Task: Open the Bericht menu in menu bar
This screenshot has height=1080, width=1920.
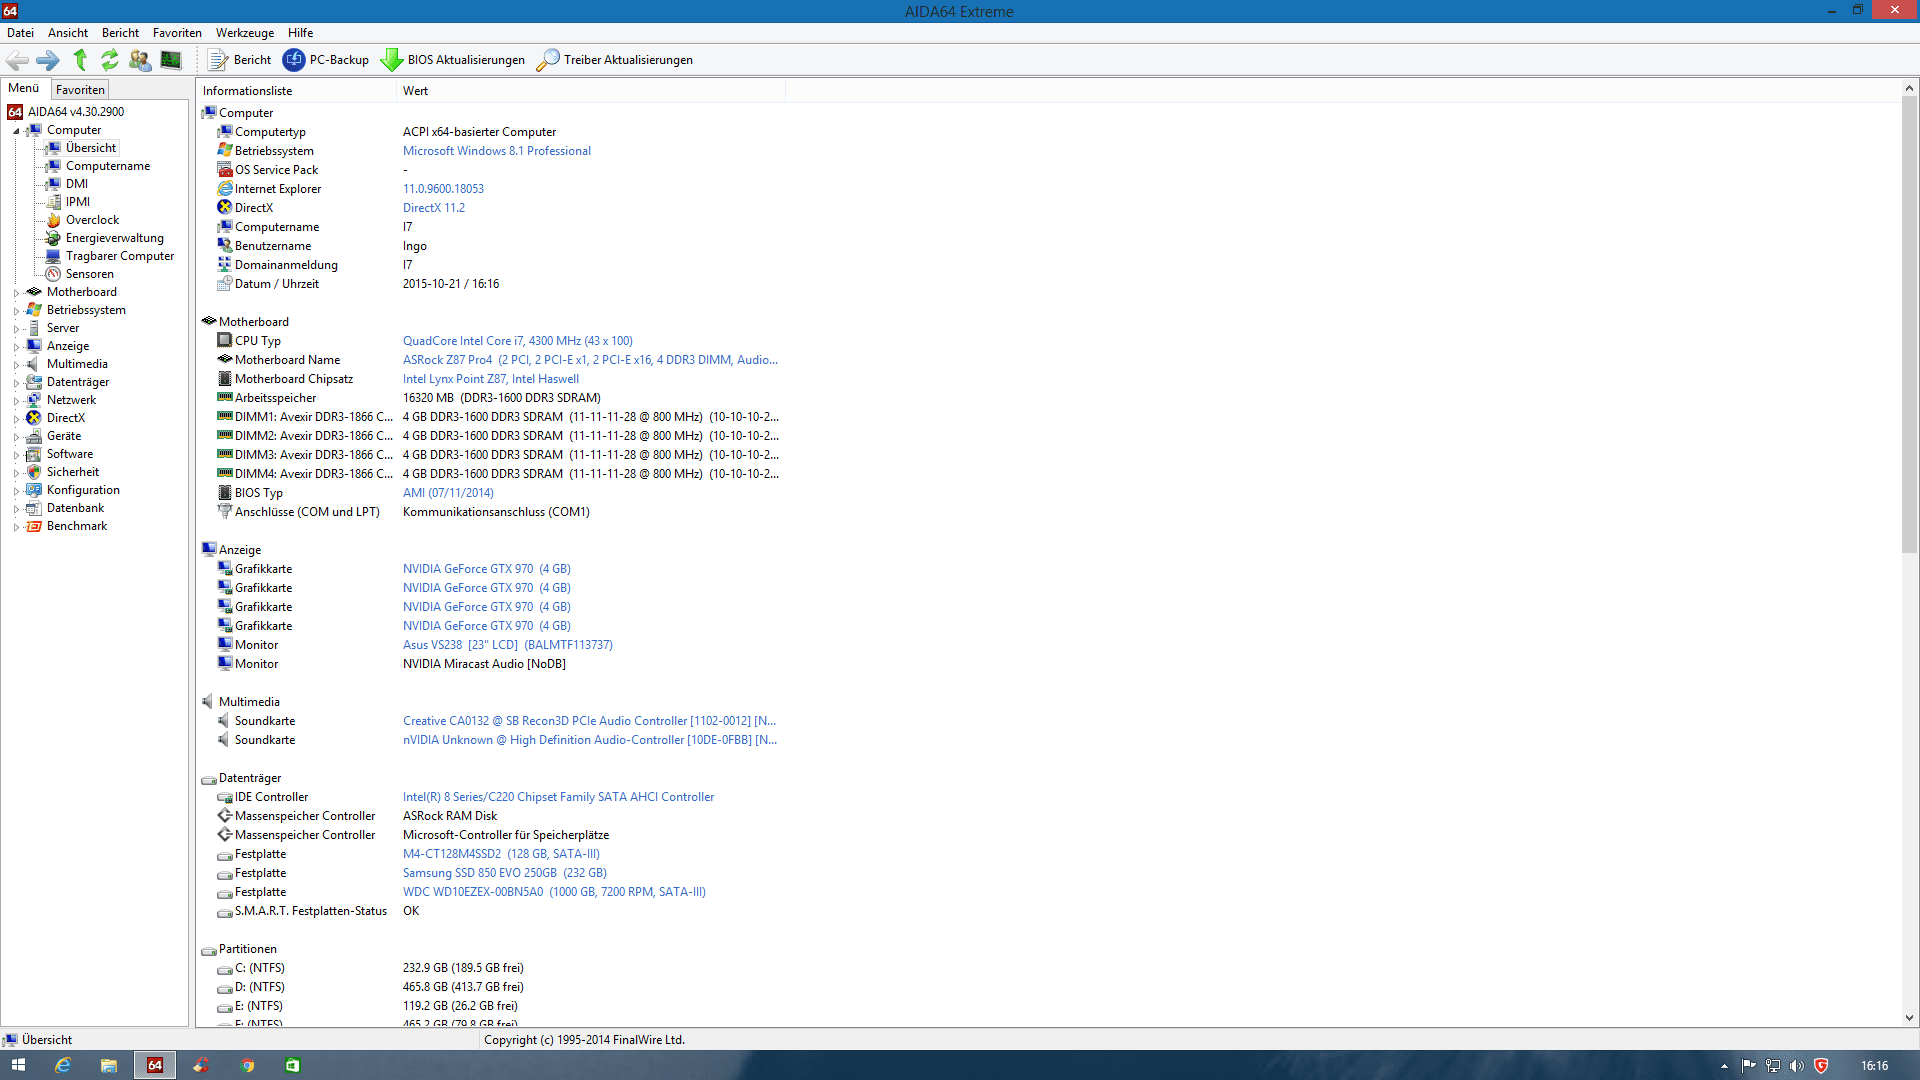Action: tap(120, 33)
